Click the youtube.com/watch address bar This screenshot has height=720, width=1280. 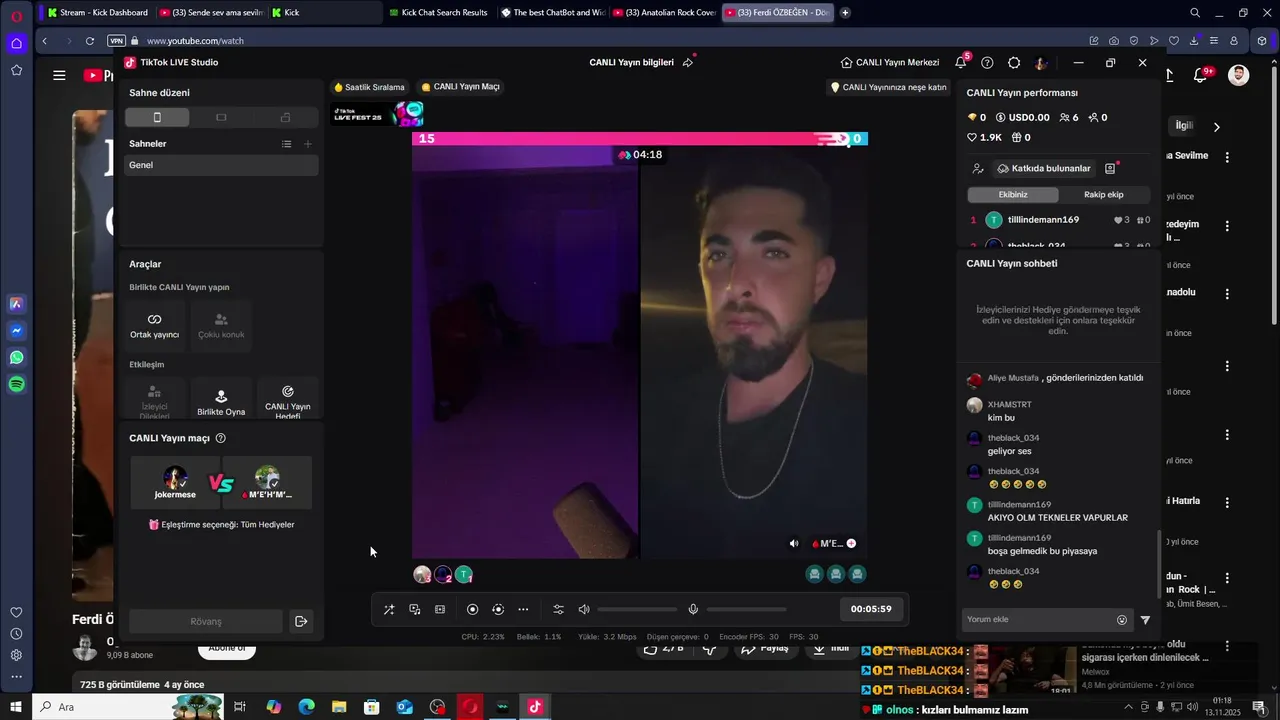pyautogui.click(x=195, y=41)
